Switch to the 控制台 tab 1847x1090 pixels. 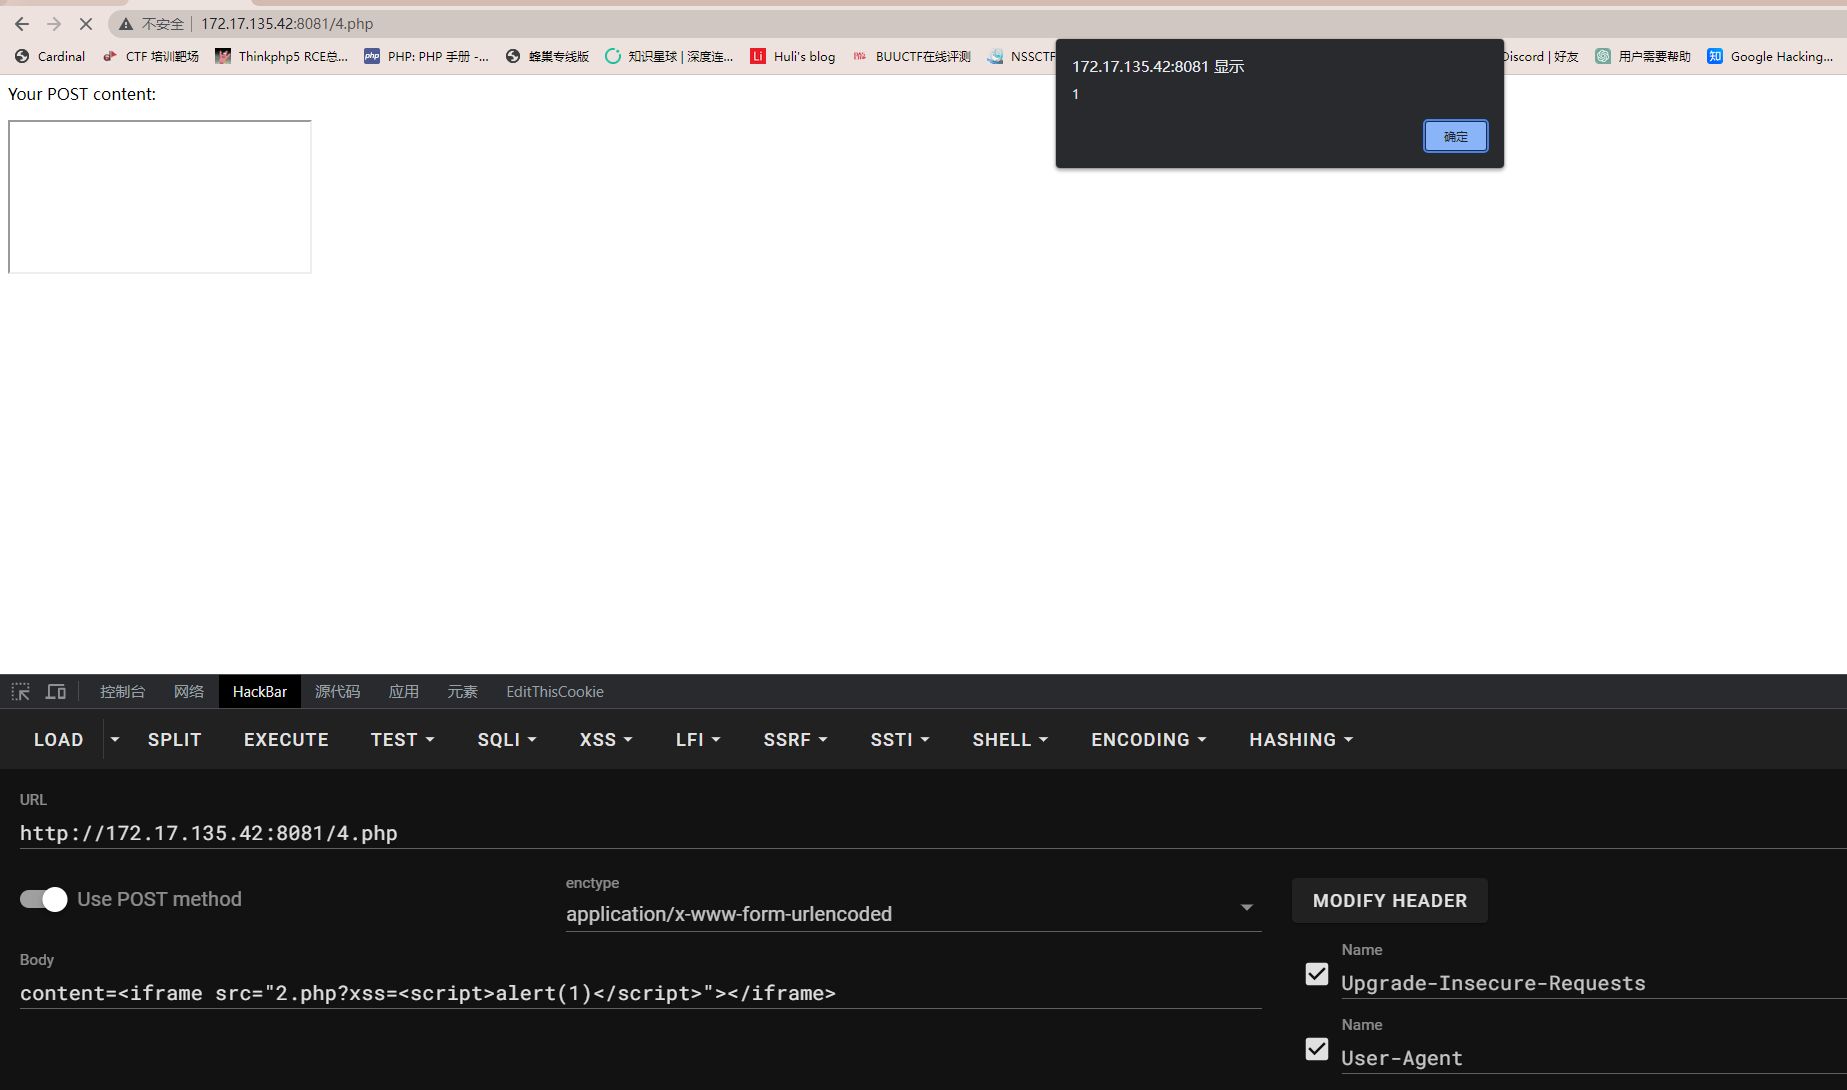click(123, 692)
